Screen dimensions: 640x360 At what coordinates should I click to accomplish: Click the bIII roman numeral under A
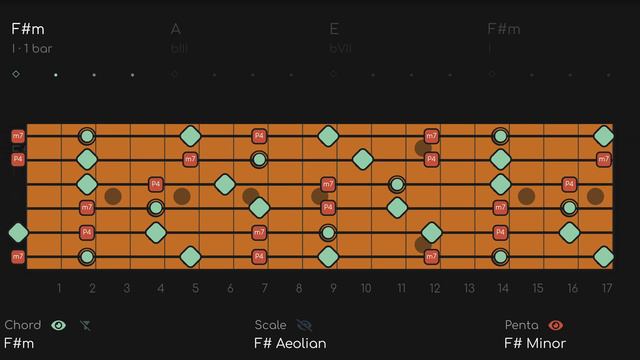click(x=179, y=49)
